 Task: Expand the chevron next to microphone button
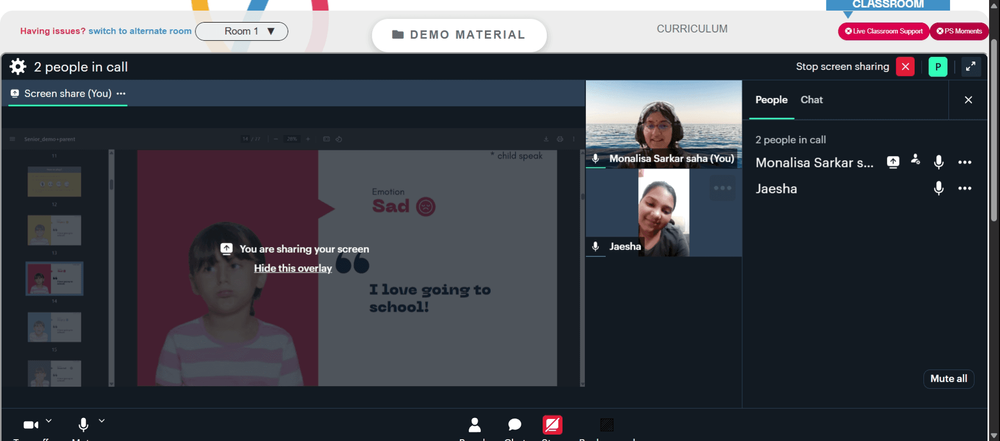[x=101, y=421]
